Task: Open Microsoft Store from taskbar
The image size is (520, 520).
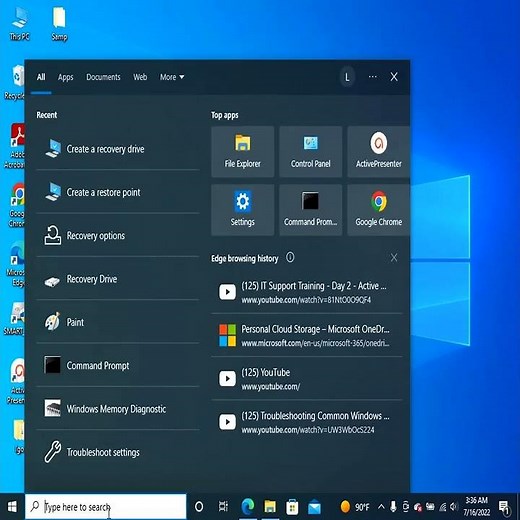Action: coord(292,507)
